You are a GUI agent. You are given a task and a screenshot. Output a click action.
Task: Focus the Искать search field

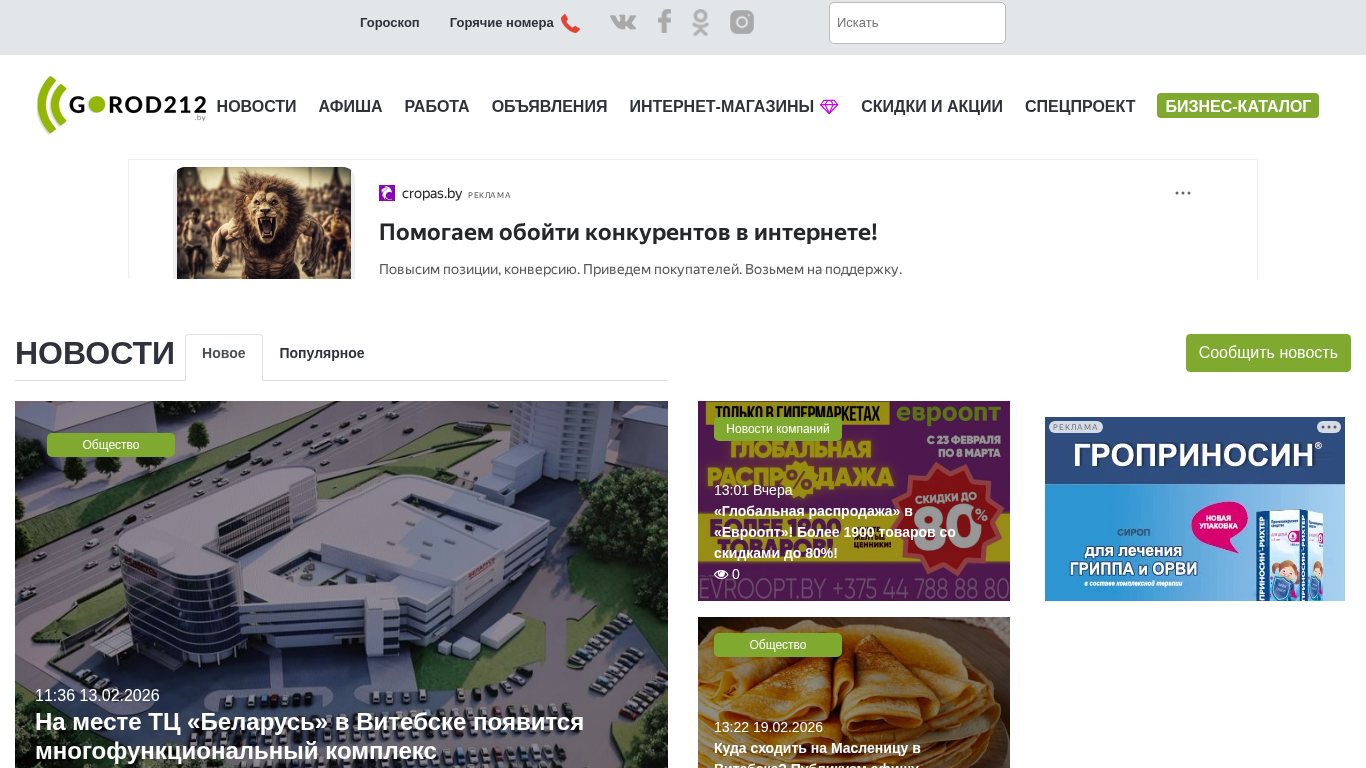tap(917, 23)
